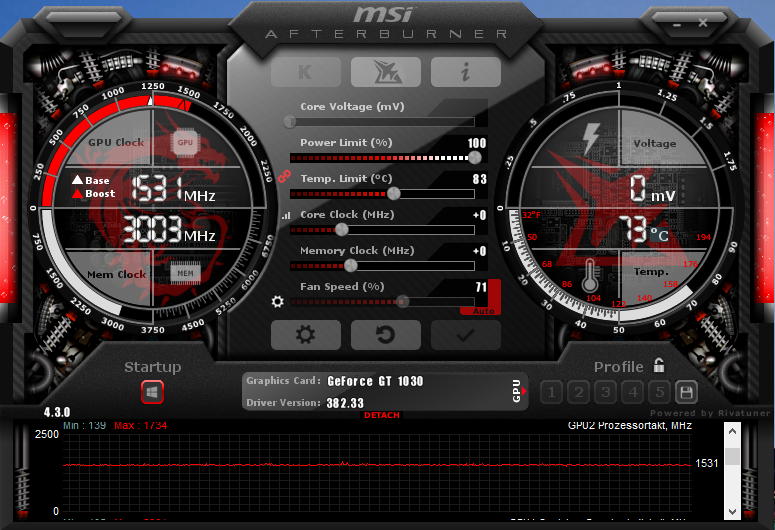
Task: Click the Core Clock slider handle
Action: click(342, 229)
